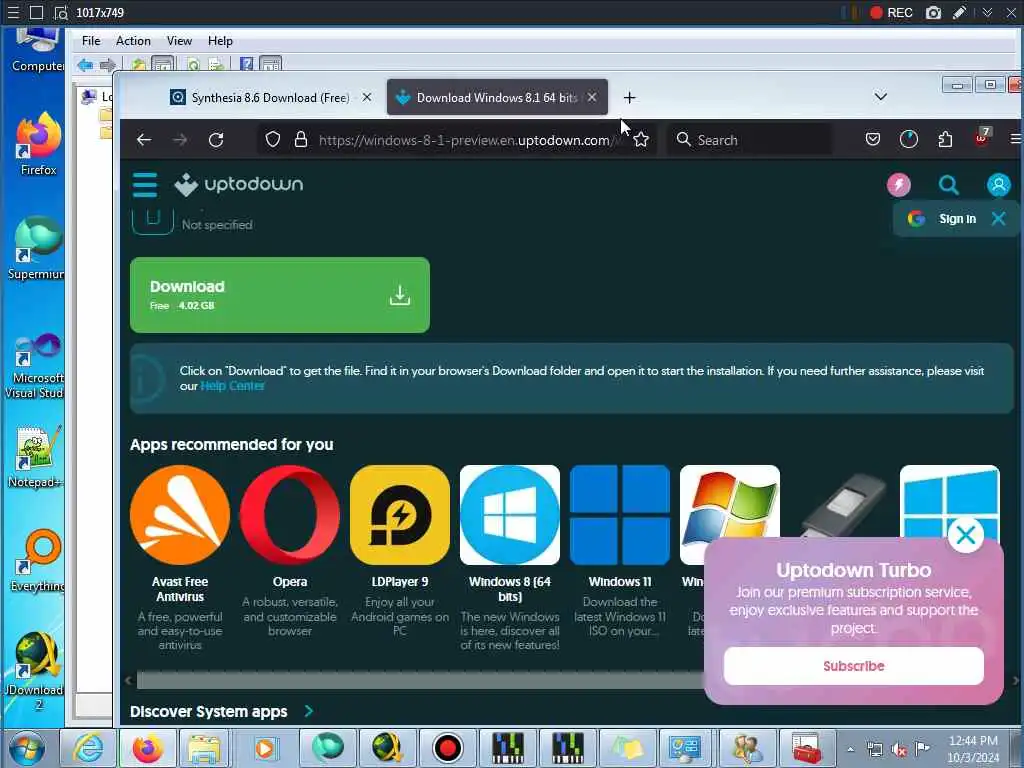Switch to Firefox on the taskbar
1024x768 pixels.
pos(148,748)
